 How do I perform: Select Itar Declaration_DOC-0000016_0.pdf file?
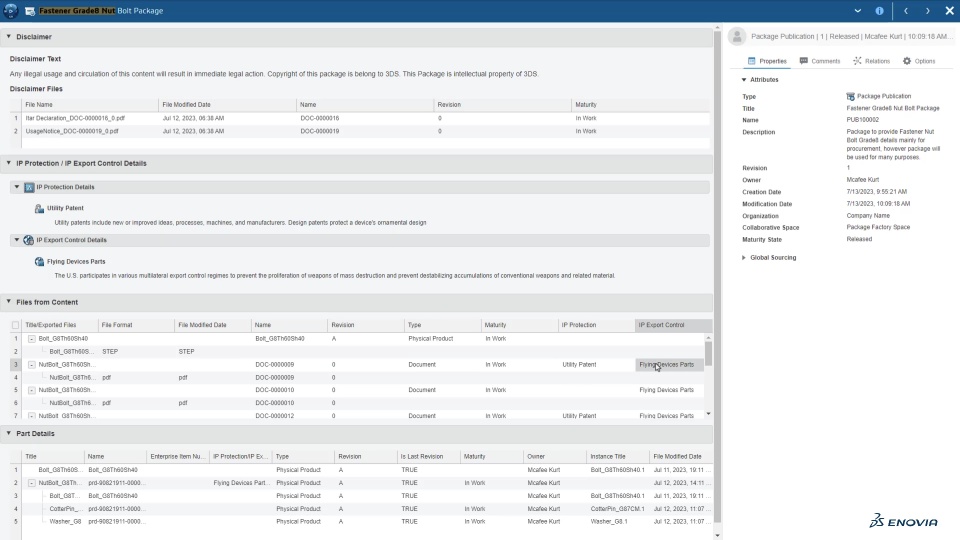pyautogui.click(x=75, y=118)
